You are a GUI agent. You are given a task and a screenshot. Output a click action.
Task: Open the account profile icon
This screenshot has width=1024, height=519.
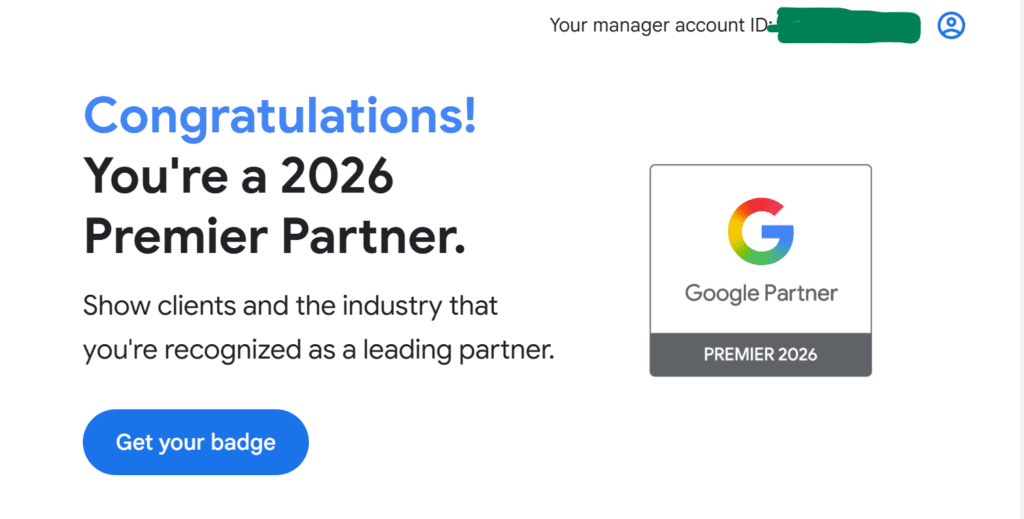(x=951, y=26)
